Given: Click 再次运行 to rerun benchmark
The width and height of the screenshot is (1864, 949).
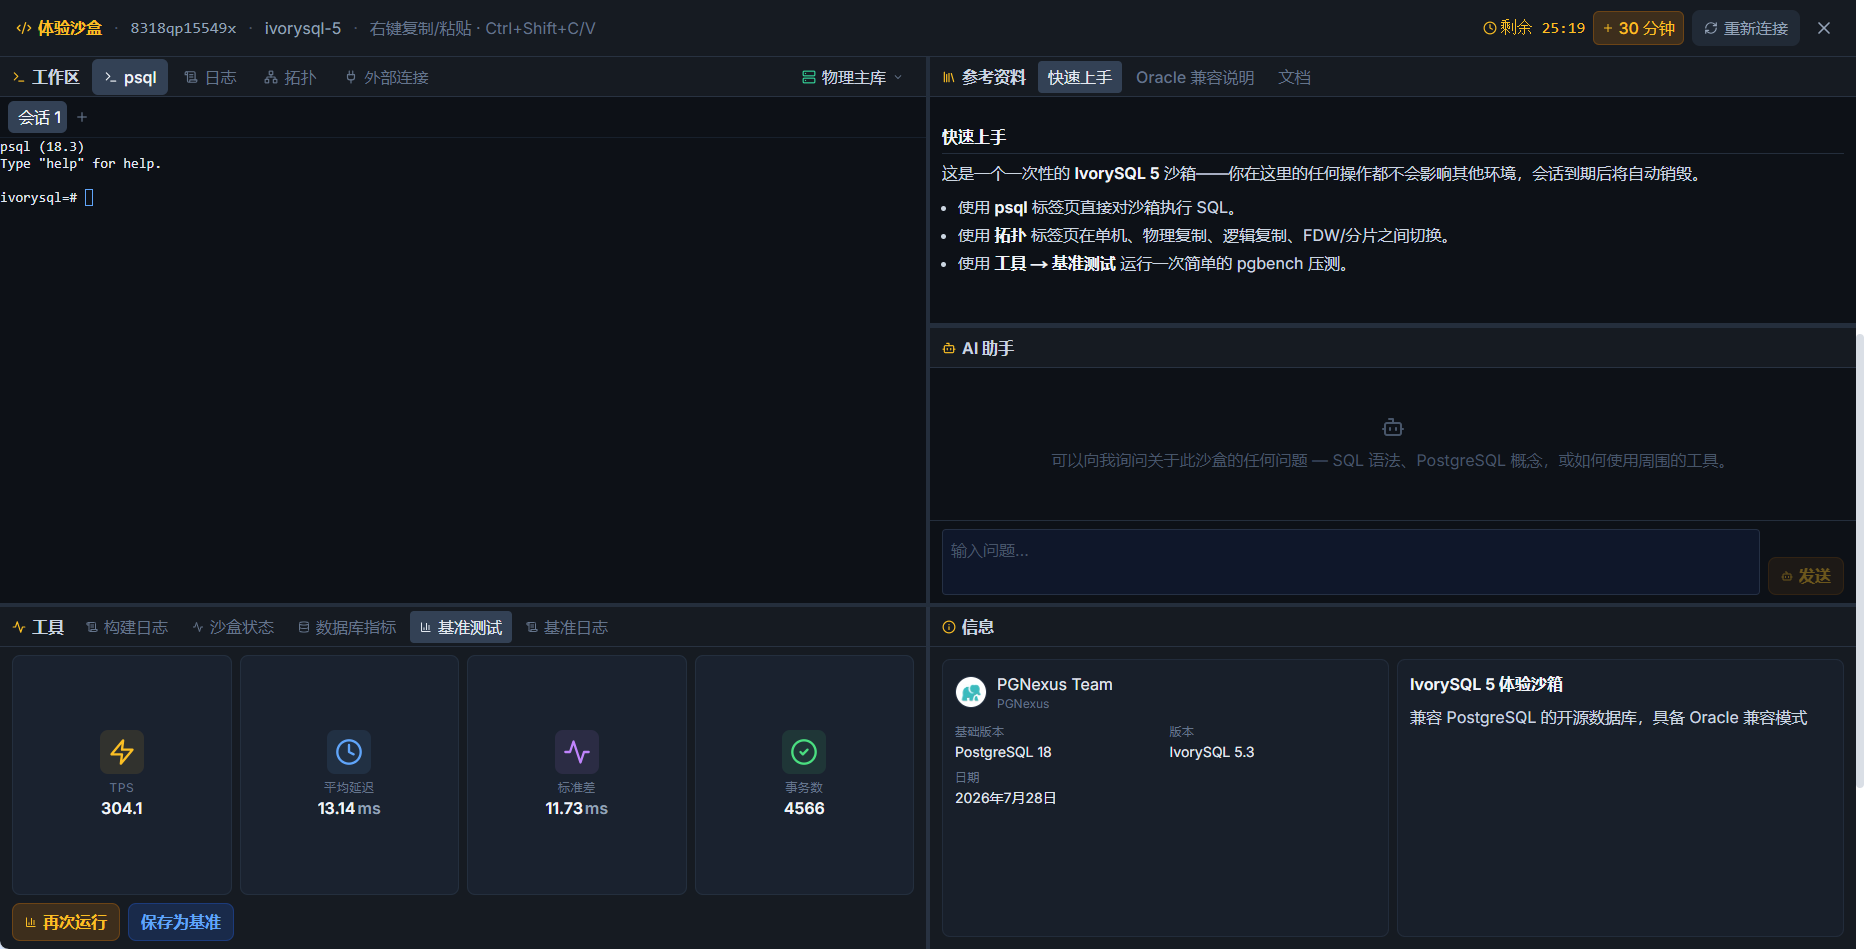Looking at the screenshot, I should (x=66, y=922).
